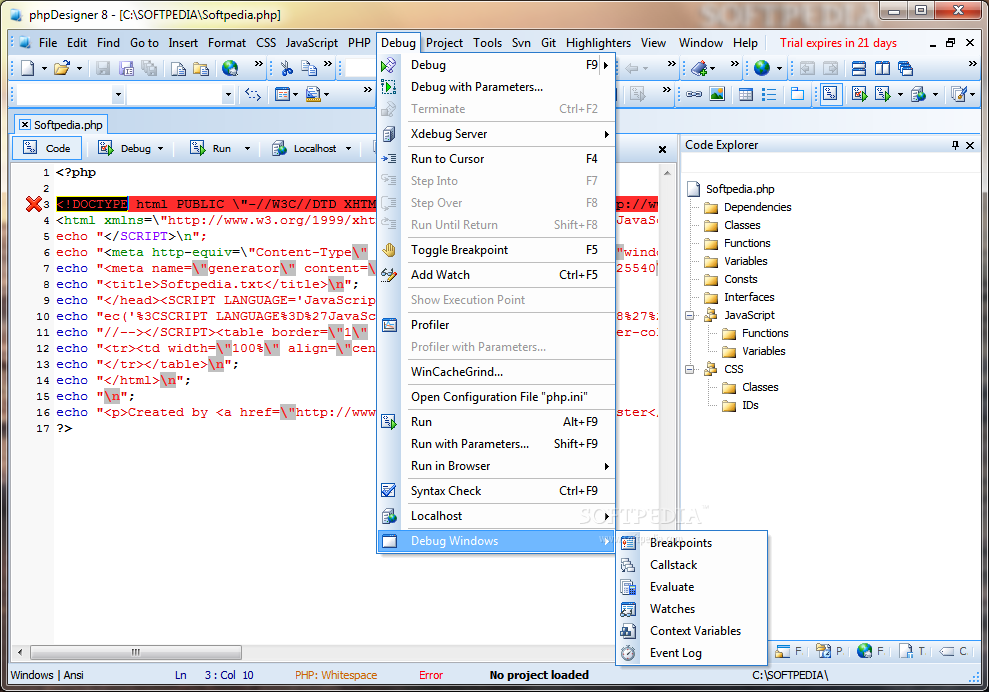The height and width of the screenshot is (692, 989).
Task: Click the Cascade windows icon
Action: pyautogui.click(x=905, y=68)
